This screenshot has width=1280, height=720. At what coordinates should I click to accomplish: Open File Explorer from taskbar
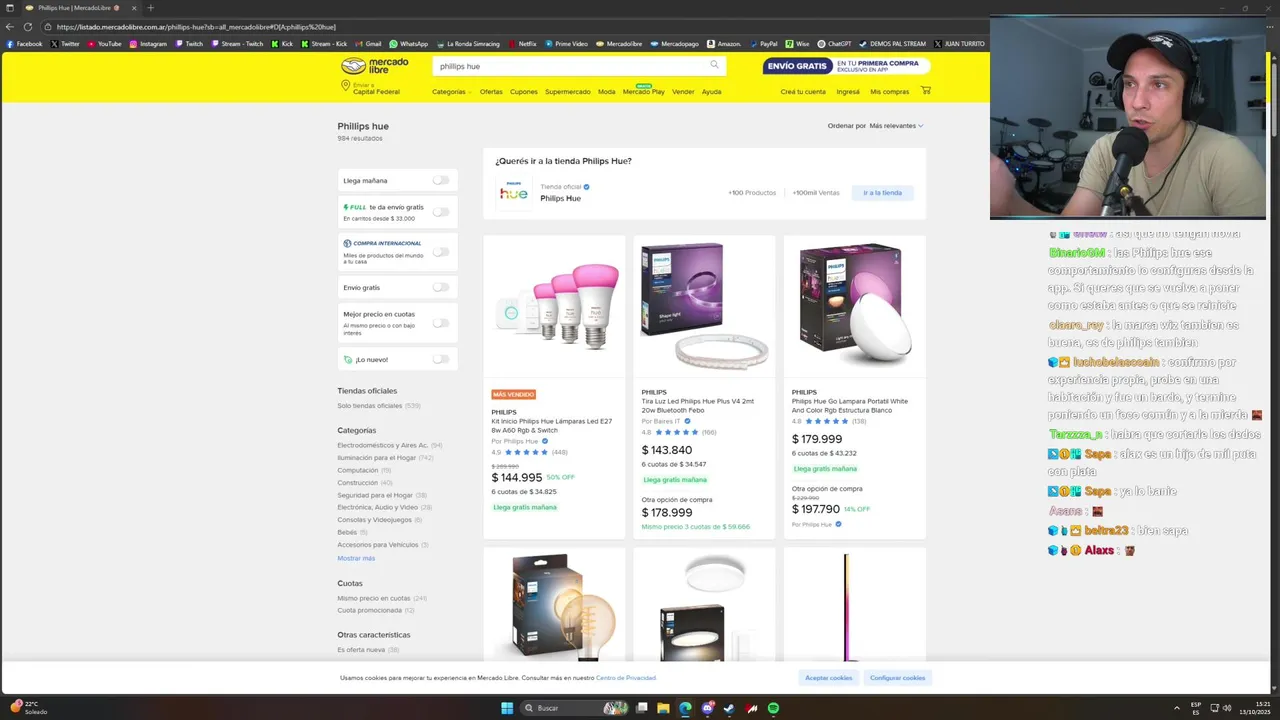pyautogui.click(x=663, y=708)
